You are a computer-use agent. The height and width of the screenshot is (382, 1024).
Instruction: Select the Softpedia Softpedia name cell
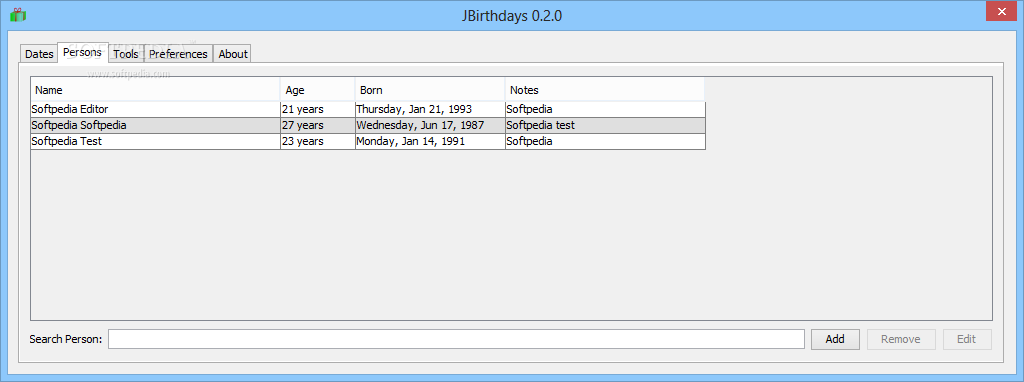click(155, 125)
